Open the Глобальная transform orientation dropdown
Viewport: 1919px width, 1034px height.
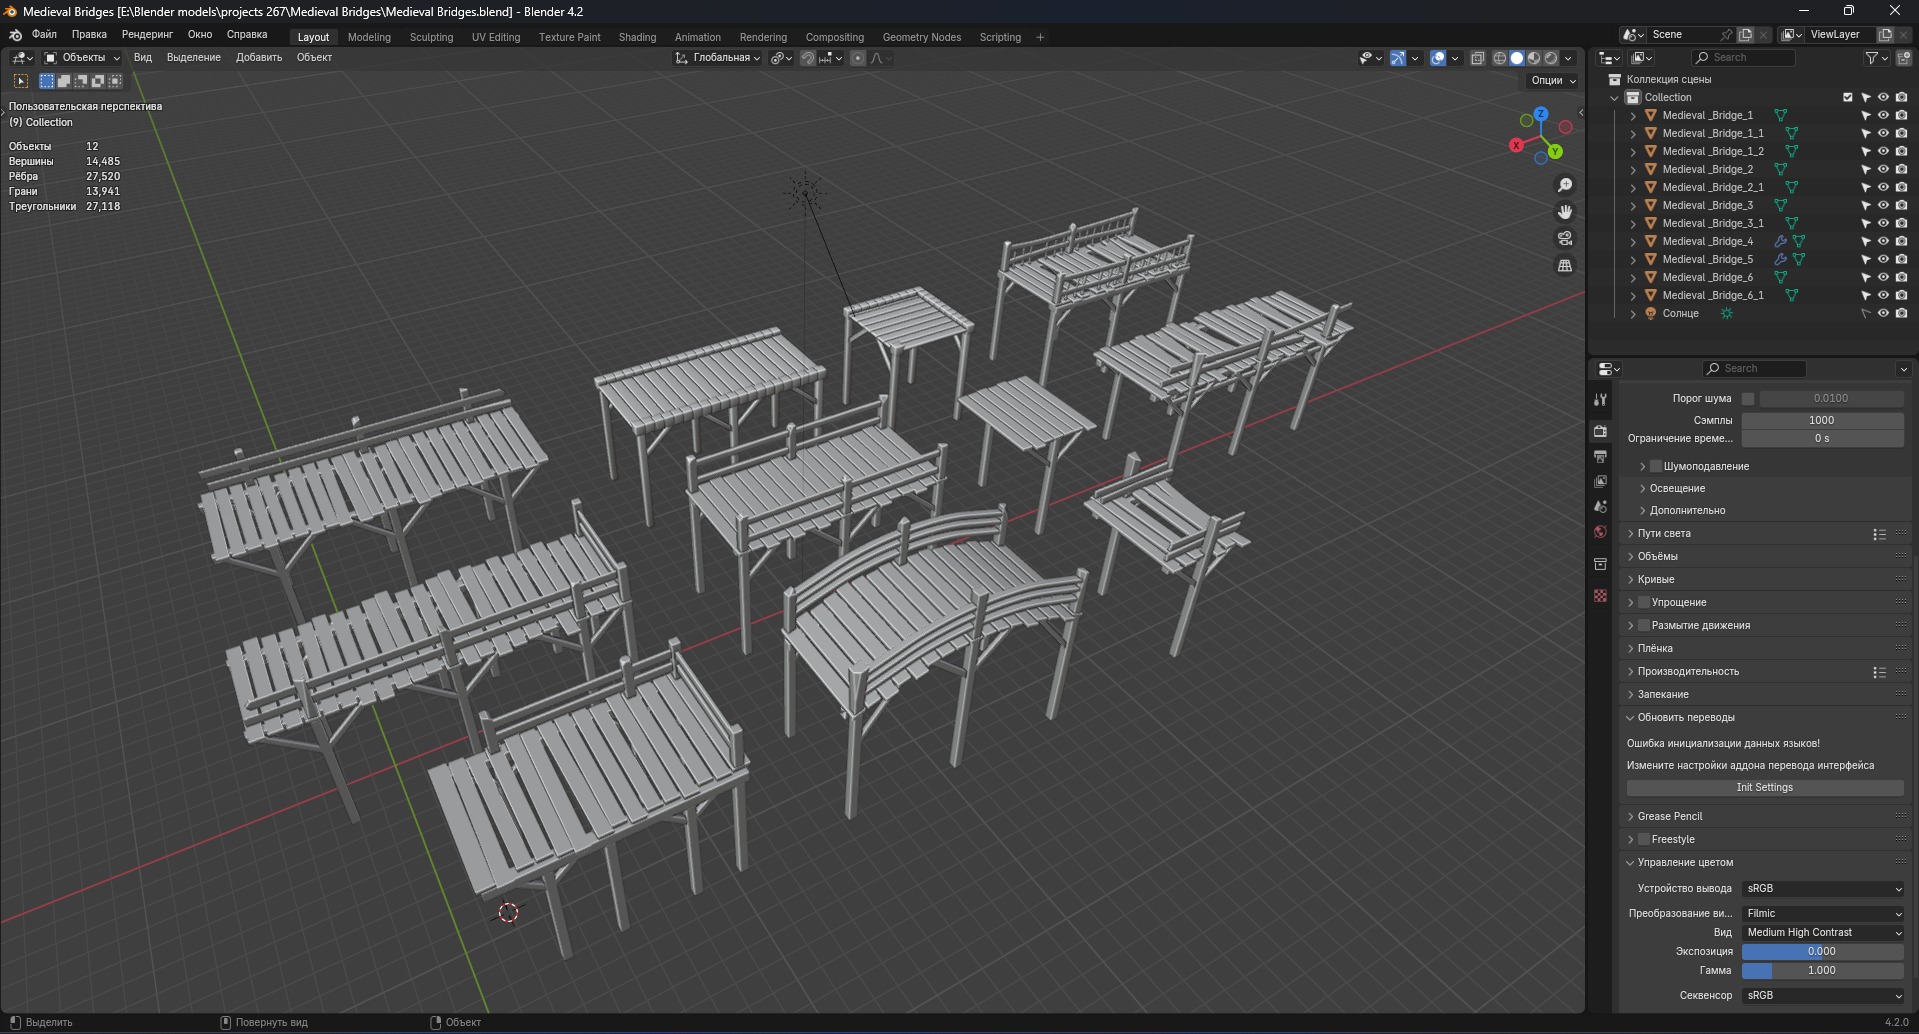pyautogui.click(x=718, y=58)
